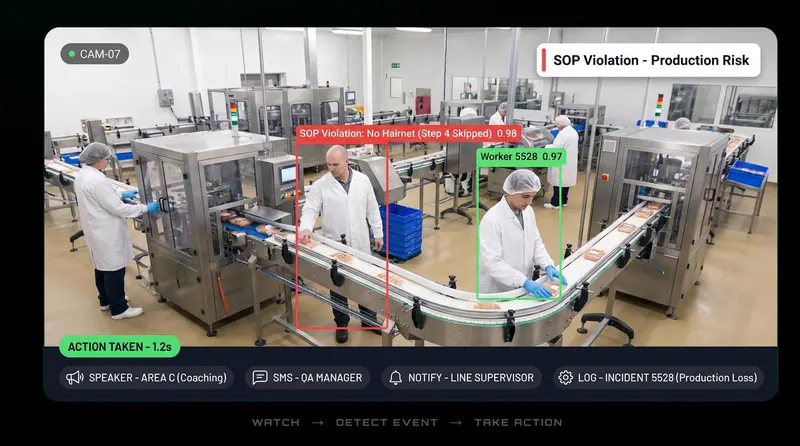Select the SMS - QA MANAGER action
The height and width of the screenshot is (446, 800).
pyautogui.click(x=308, y=378)
